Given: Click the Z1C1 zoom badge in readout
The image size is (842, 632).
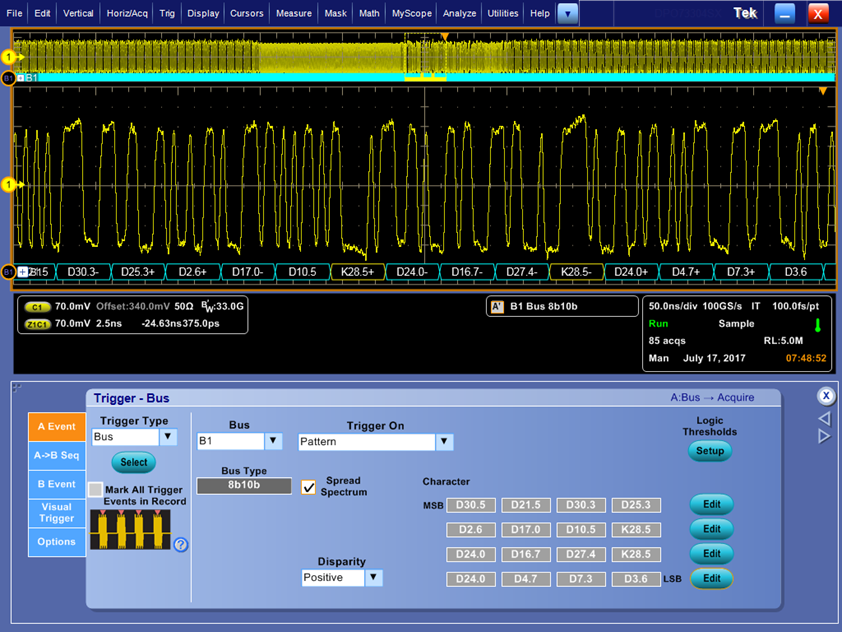Looking at the screenshot, I should pyautogui.click(x=38, y=323).
